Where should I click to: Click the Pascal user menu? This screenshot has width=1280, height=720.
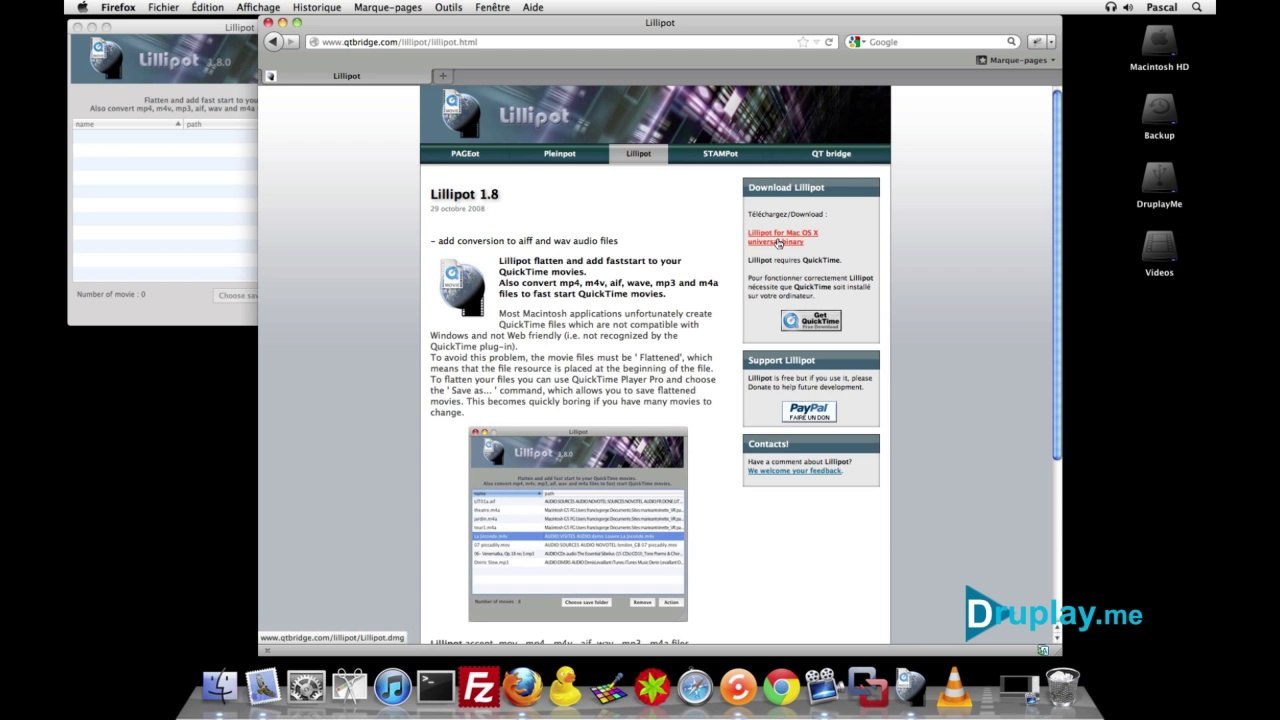(x=1162, y=7)
